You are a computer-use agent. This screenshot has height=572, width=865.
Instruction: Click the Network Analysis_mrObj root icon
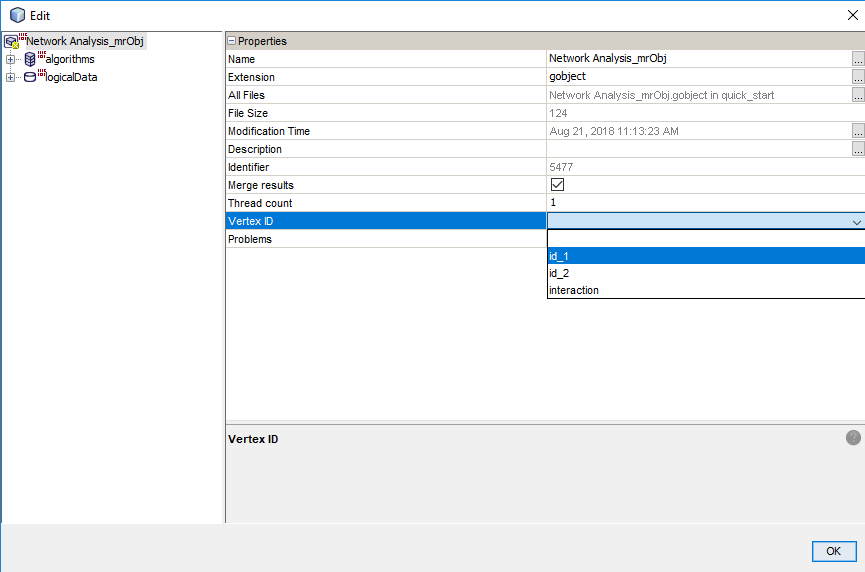click(x=12, y=42)
